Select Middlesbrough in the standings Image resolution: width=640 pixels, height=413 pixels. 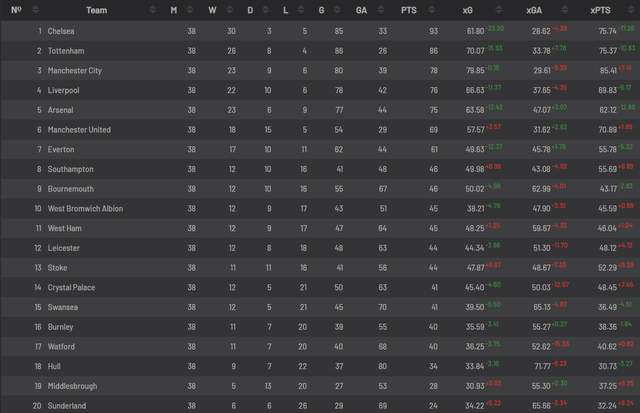pyautogui.click(x=75, y=385)
